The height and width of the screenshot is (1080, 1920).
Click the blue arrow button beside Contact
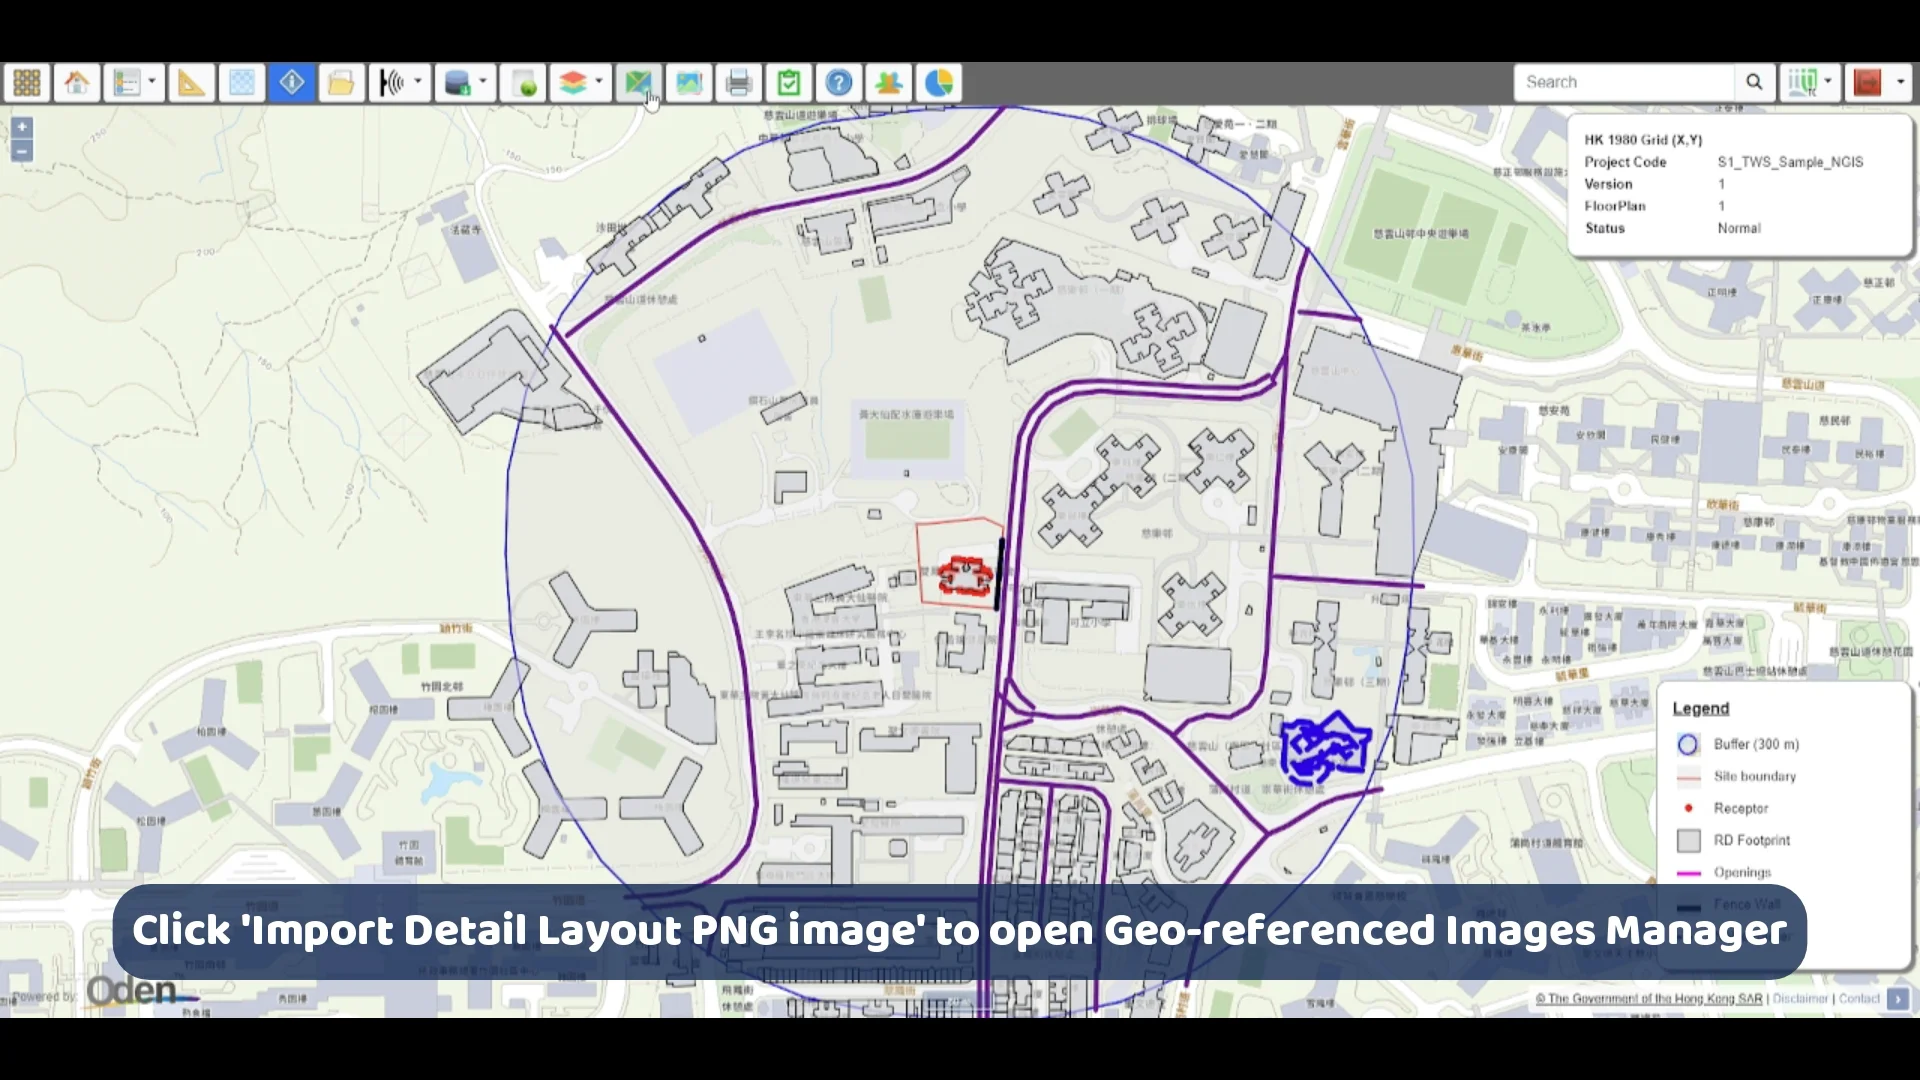point(1898,998)
